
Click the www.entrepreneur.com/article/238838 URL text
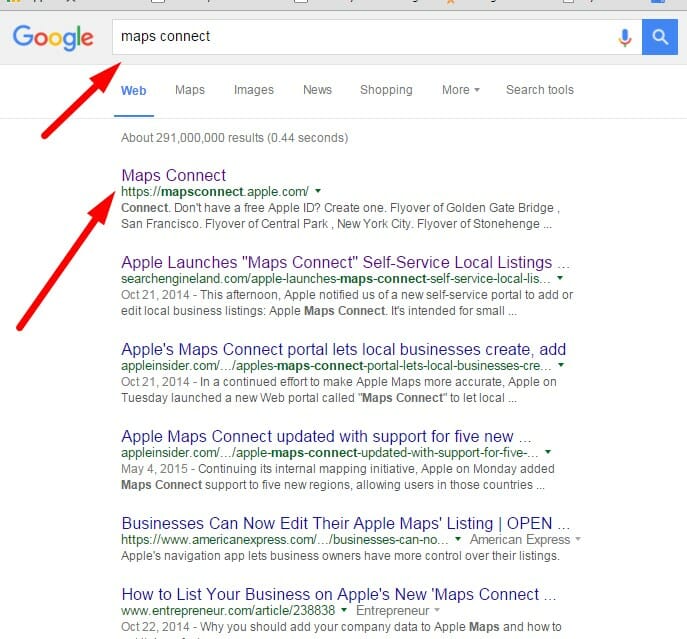click(228, 611)
